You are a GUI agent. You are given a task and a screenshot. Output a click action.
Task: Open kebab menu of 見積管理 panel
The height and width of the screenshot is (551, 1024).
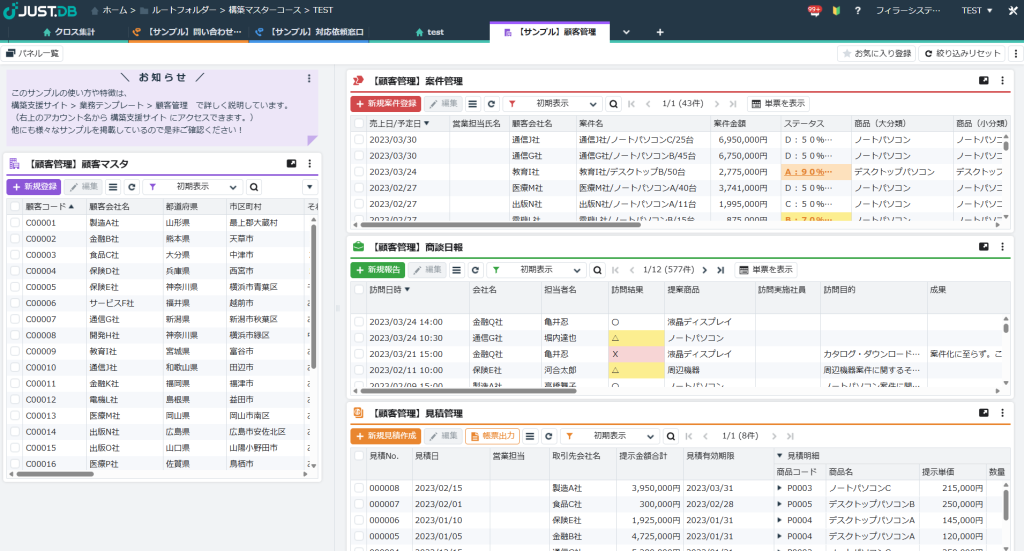(x=1002, y=413)
